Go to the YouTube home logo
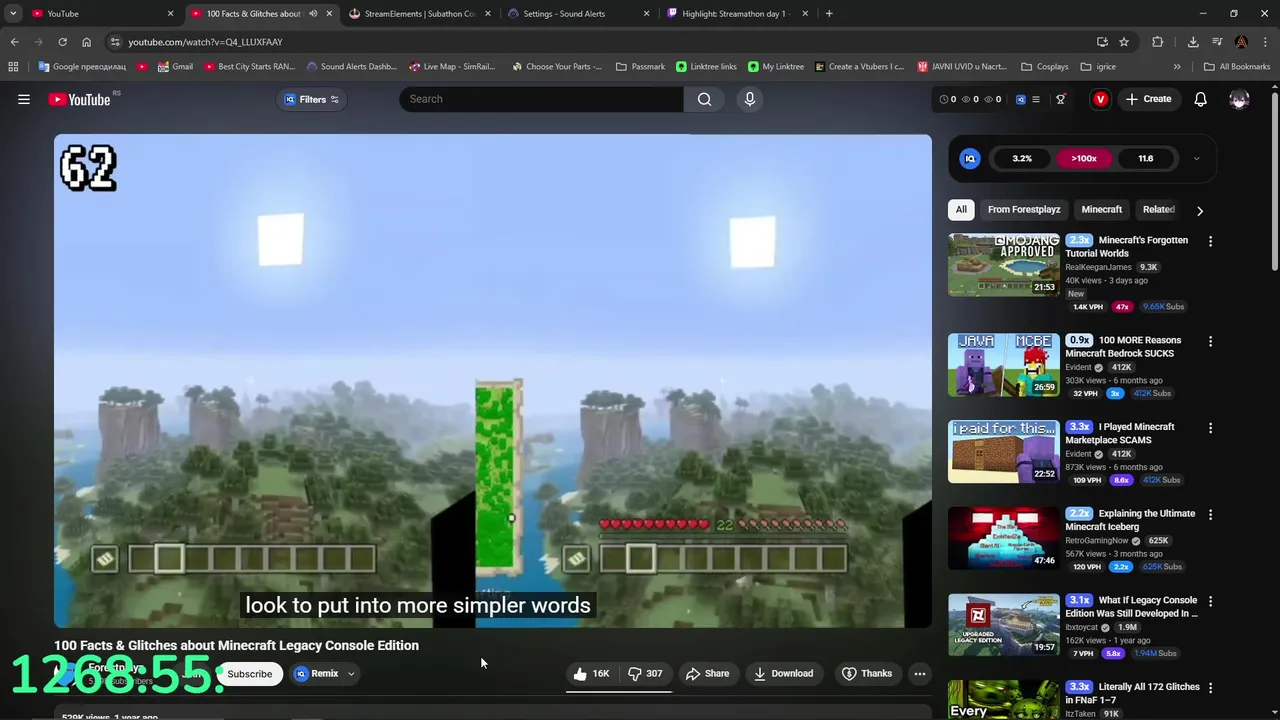 [x=79, y=99]
